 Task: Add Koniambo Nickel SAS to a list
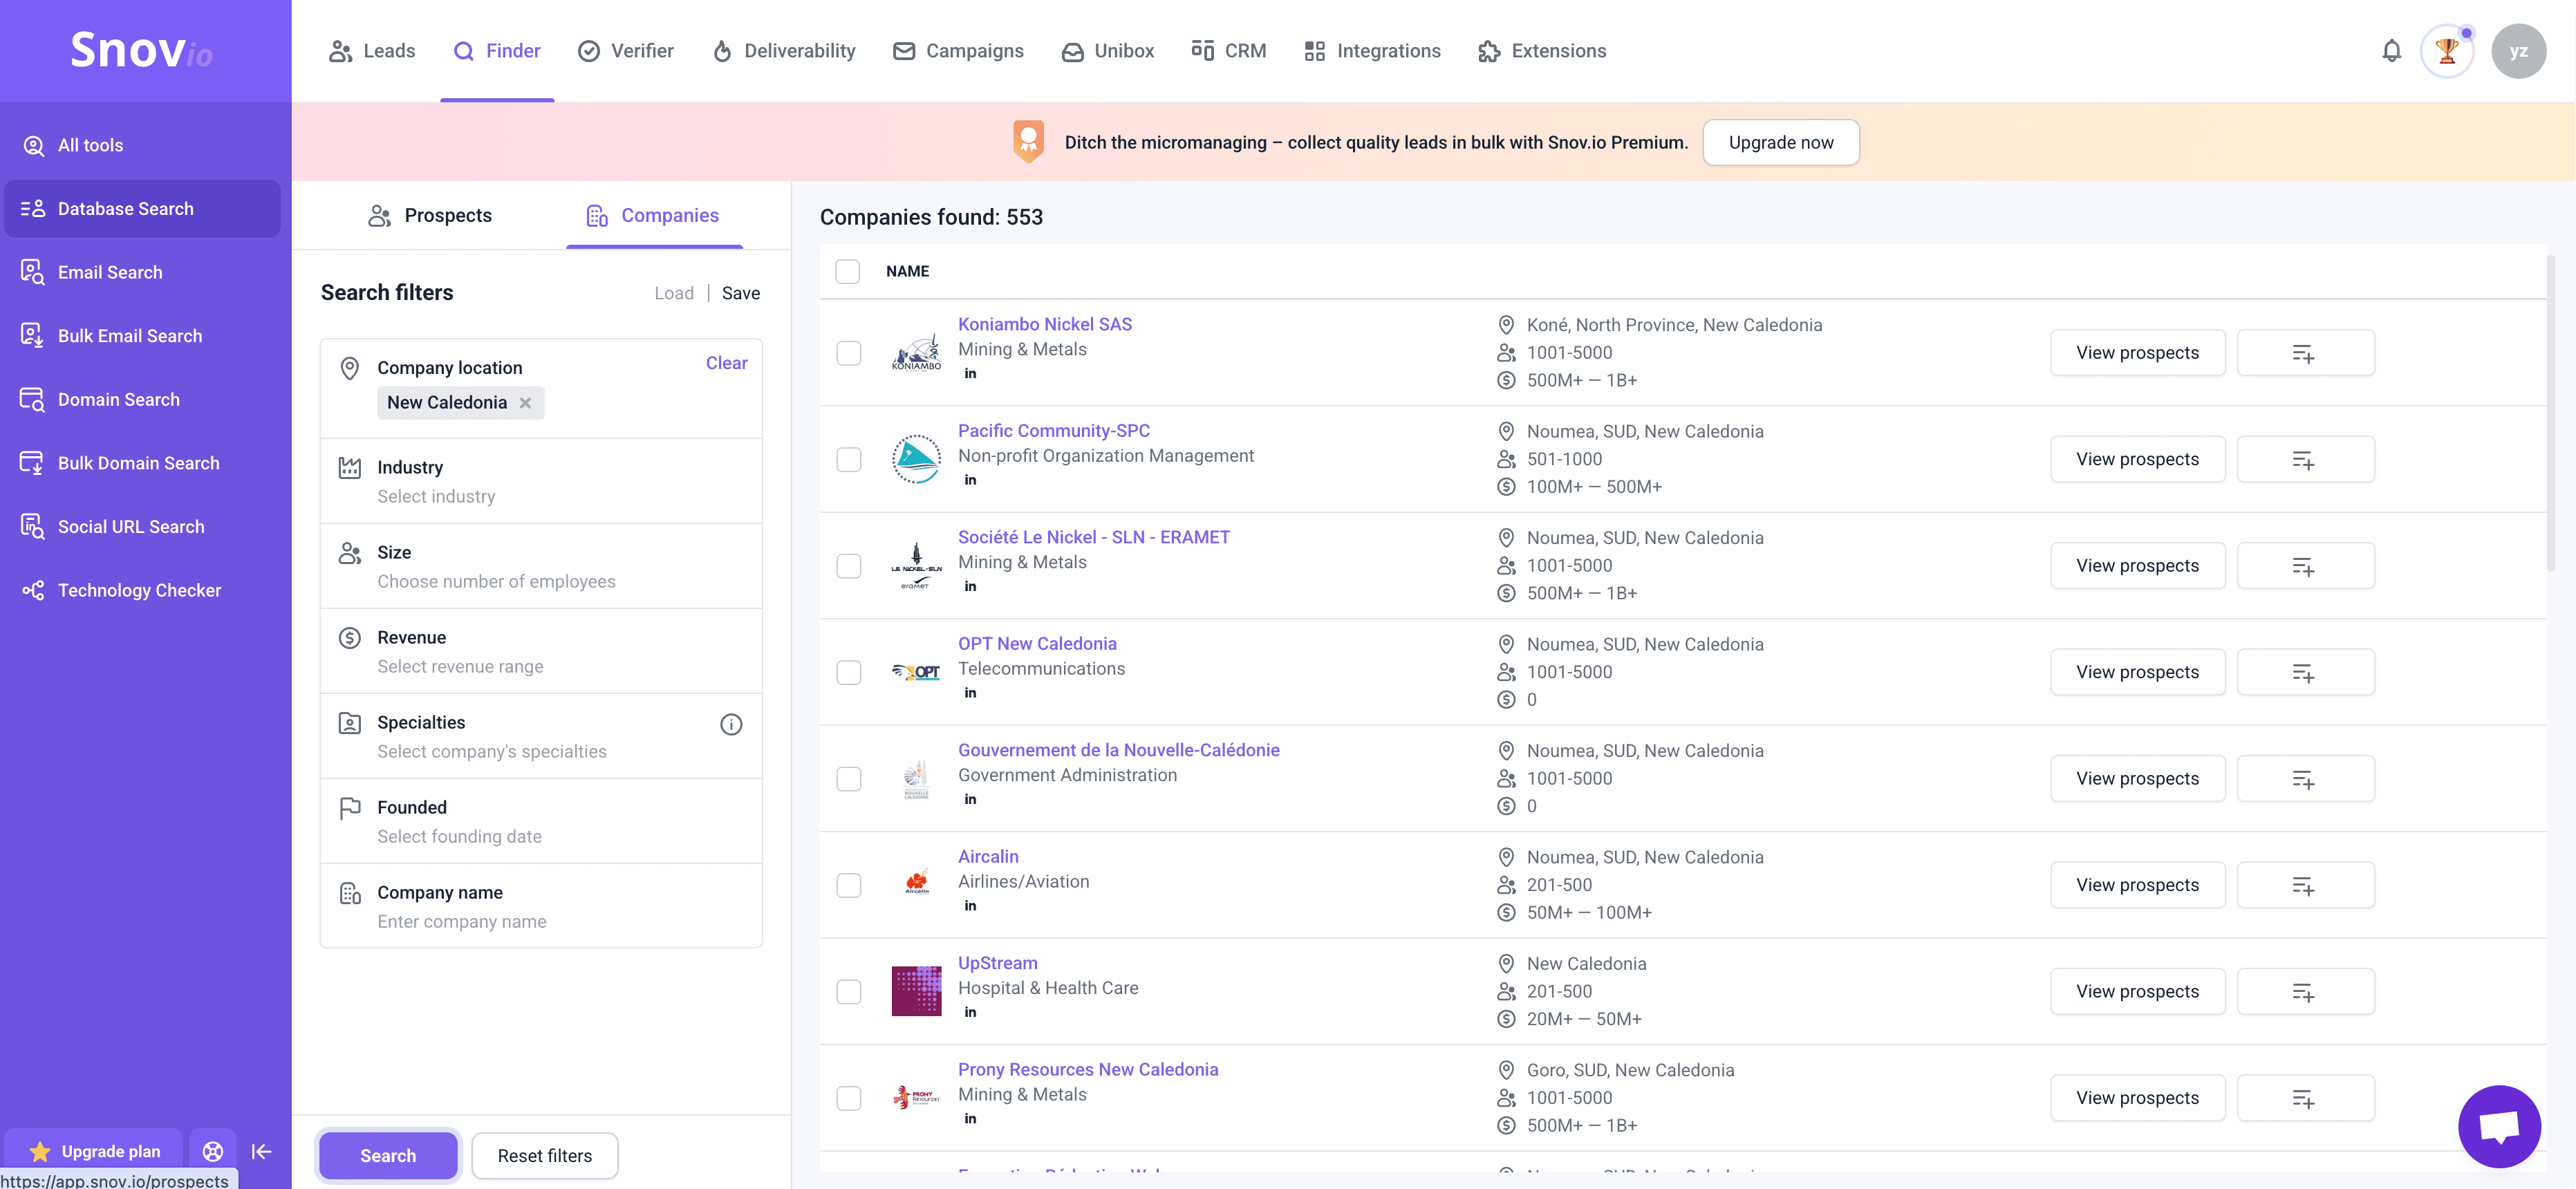(2305, 352)
